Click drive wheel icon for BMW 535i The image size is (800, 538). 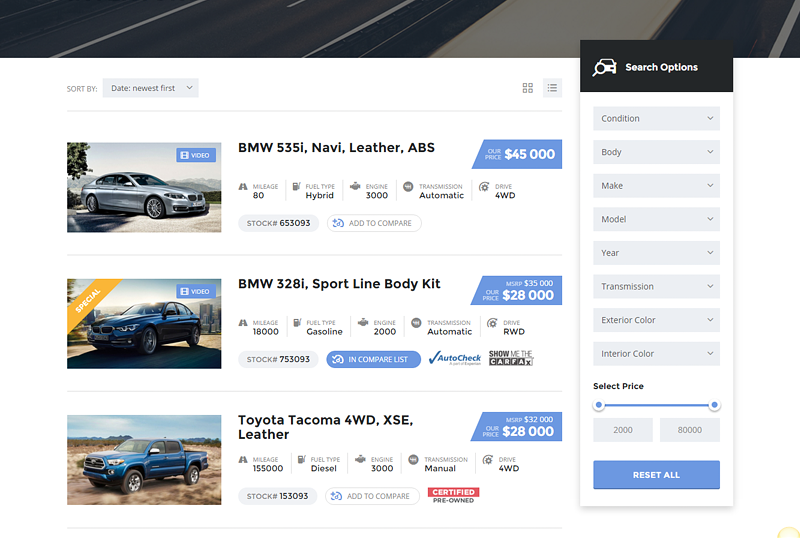click(484, 187)
